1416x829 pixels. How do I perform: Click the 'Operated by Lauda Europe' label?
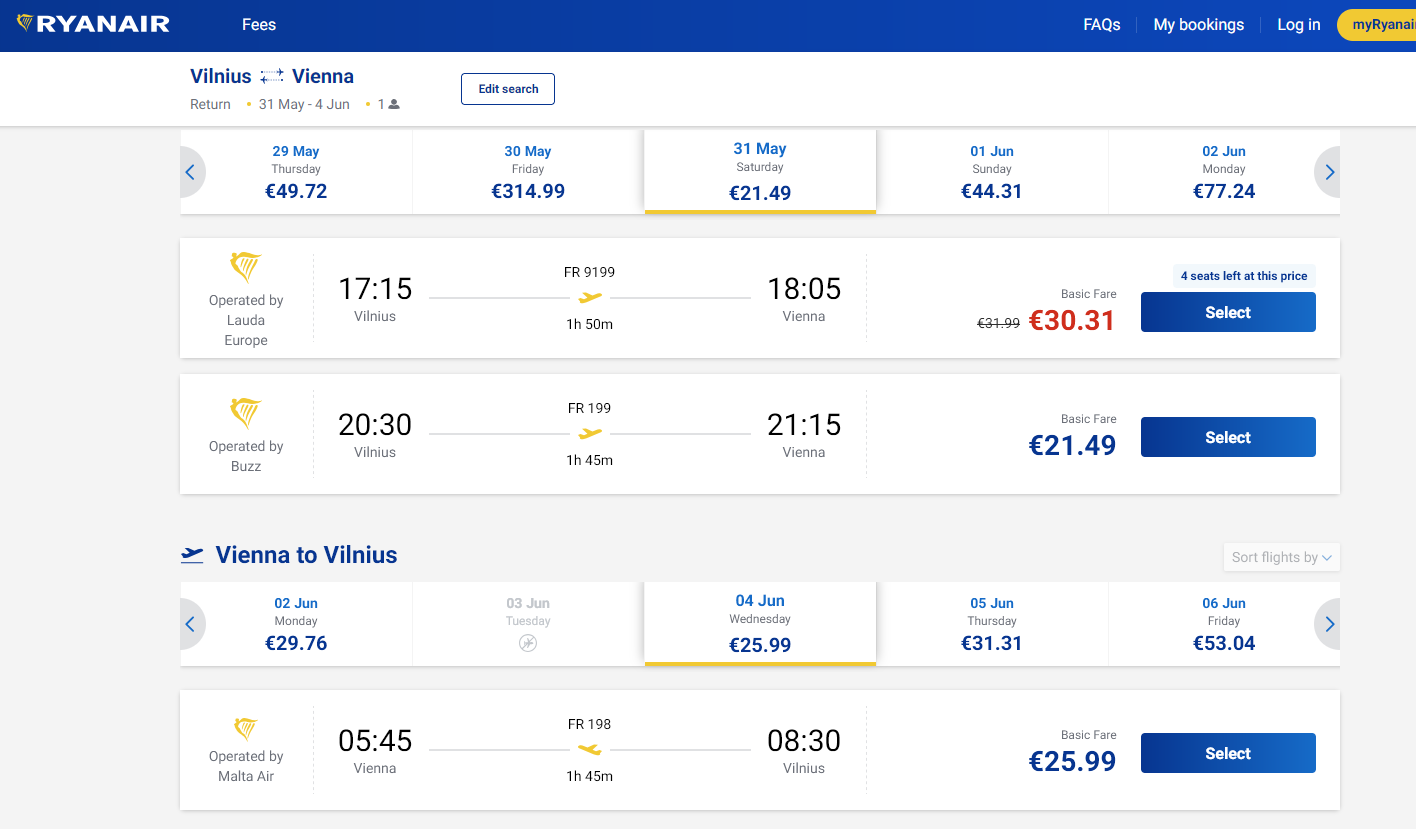246,320
